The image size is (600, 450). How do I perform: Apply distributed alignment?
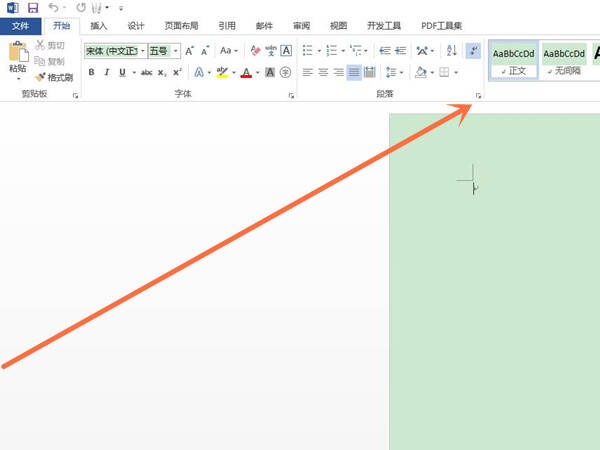(370, 72)
